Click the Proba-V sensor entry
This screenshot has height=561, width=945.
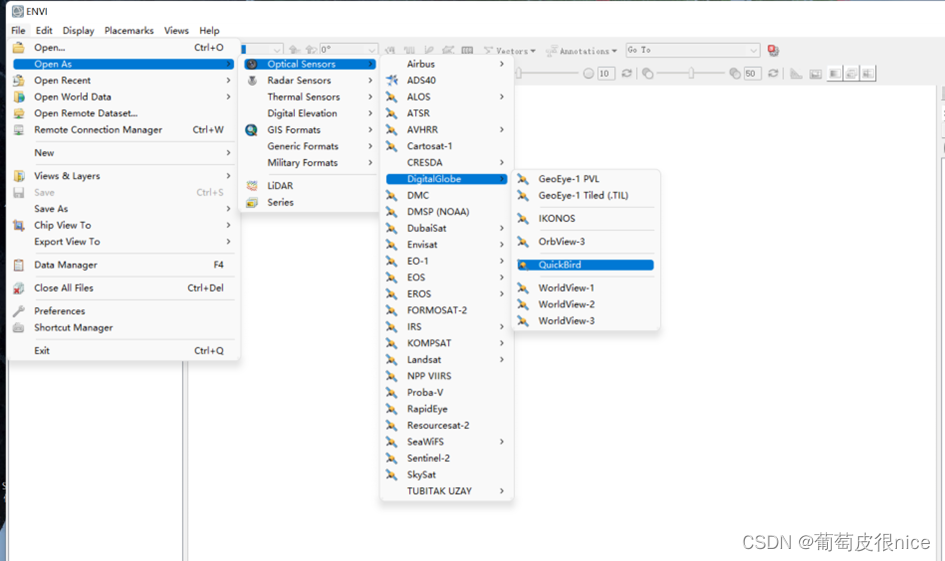tap(425, 392)
